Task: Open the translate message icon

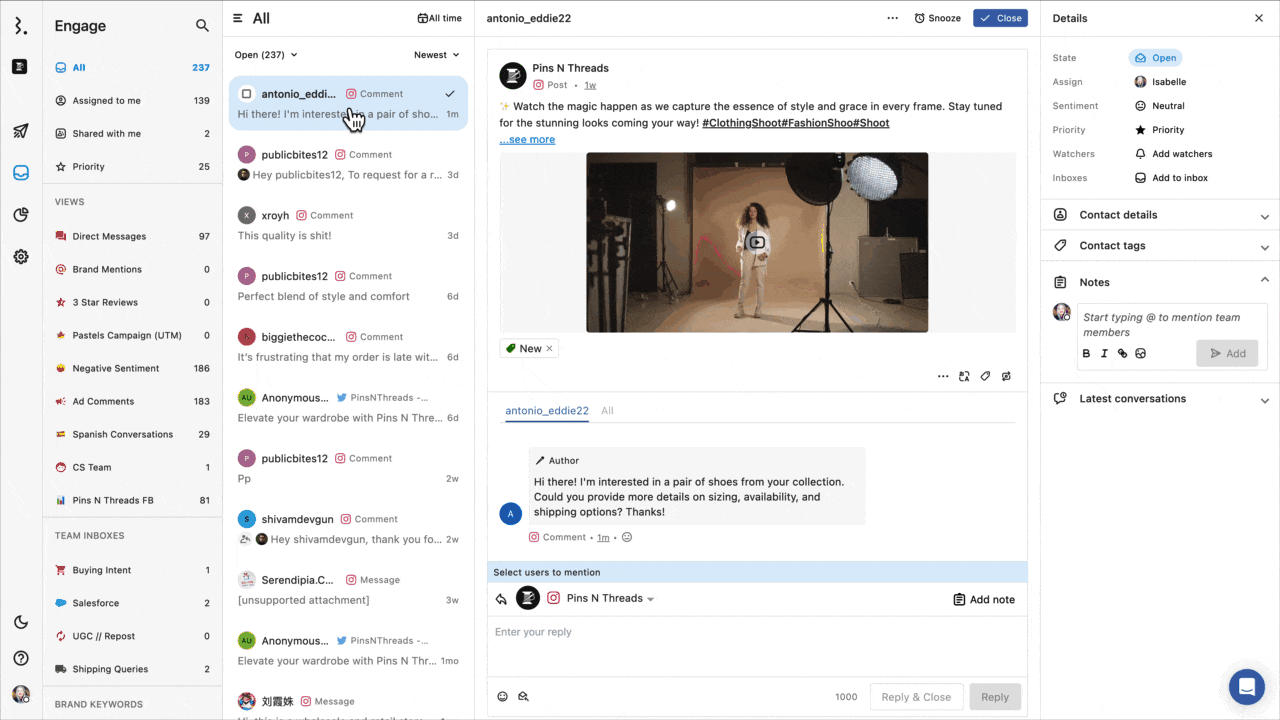Action: (x=964, y=376)
